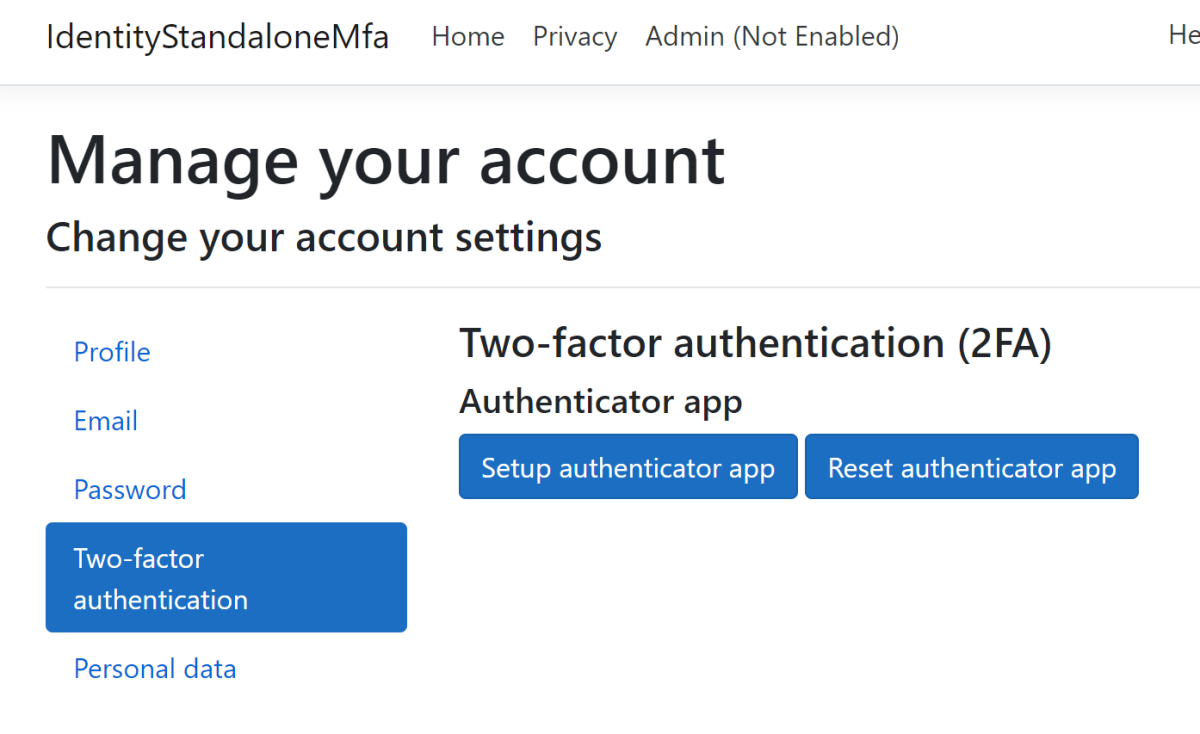
Task: Switch to the Email sidebar tab
Action: [x=105, y=421]
